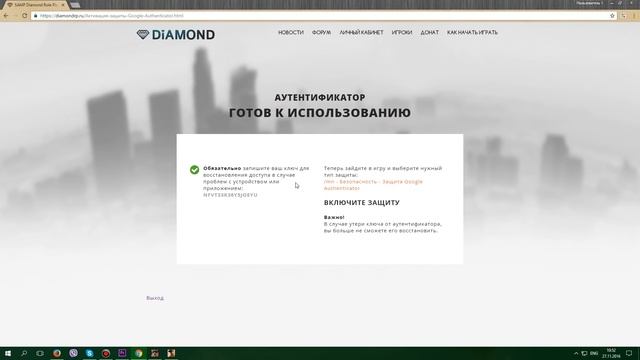
Task: Click the ENG language indicator
Action: point(594,353)
